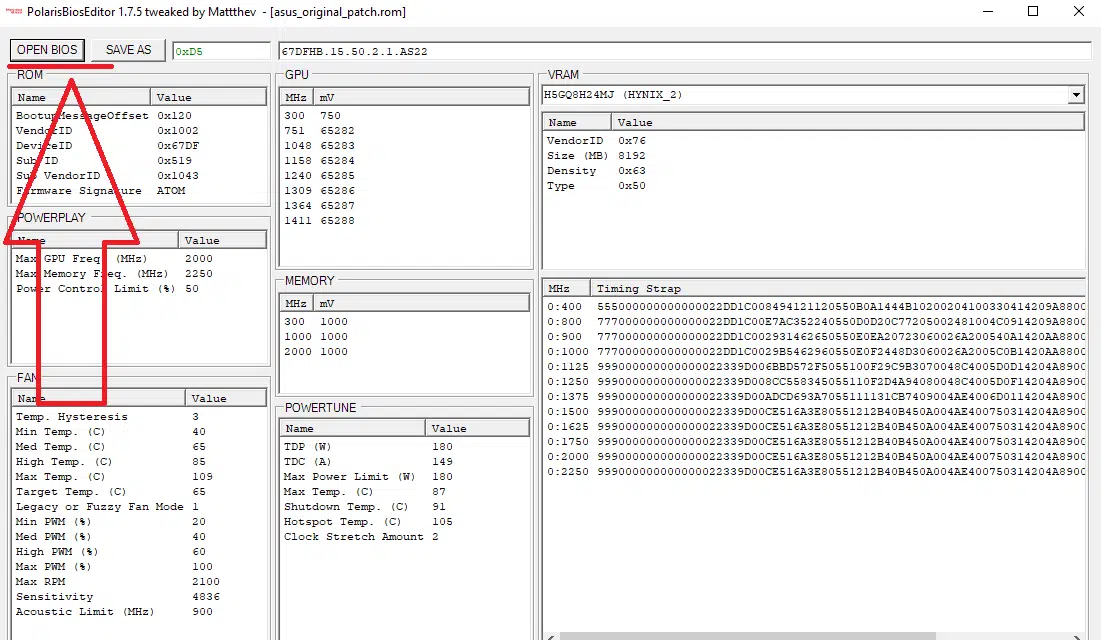The image size is (1101, 640).
Task: Select the 0:400 timing strap row
Action: pyautogui.click(x=815, y=307)
